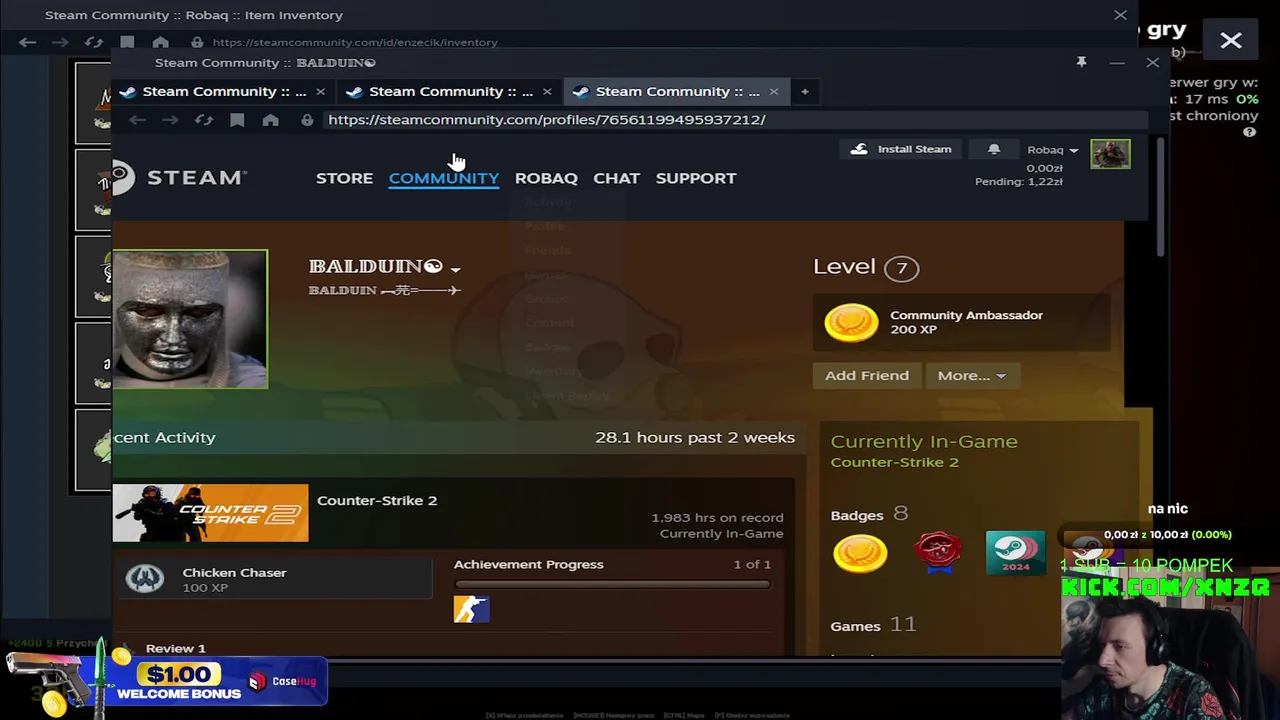Go back in the Item Inventory window
1280x720 pixels.
(x=28, y=42)
